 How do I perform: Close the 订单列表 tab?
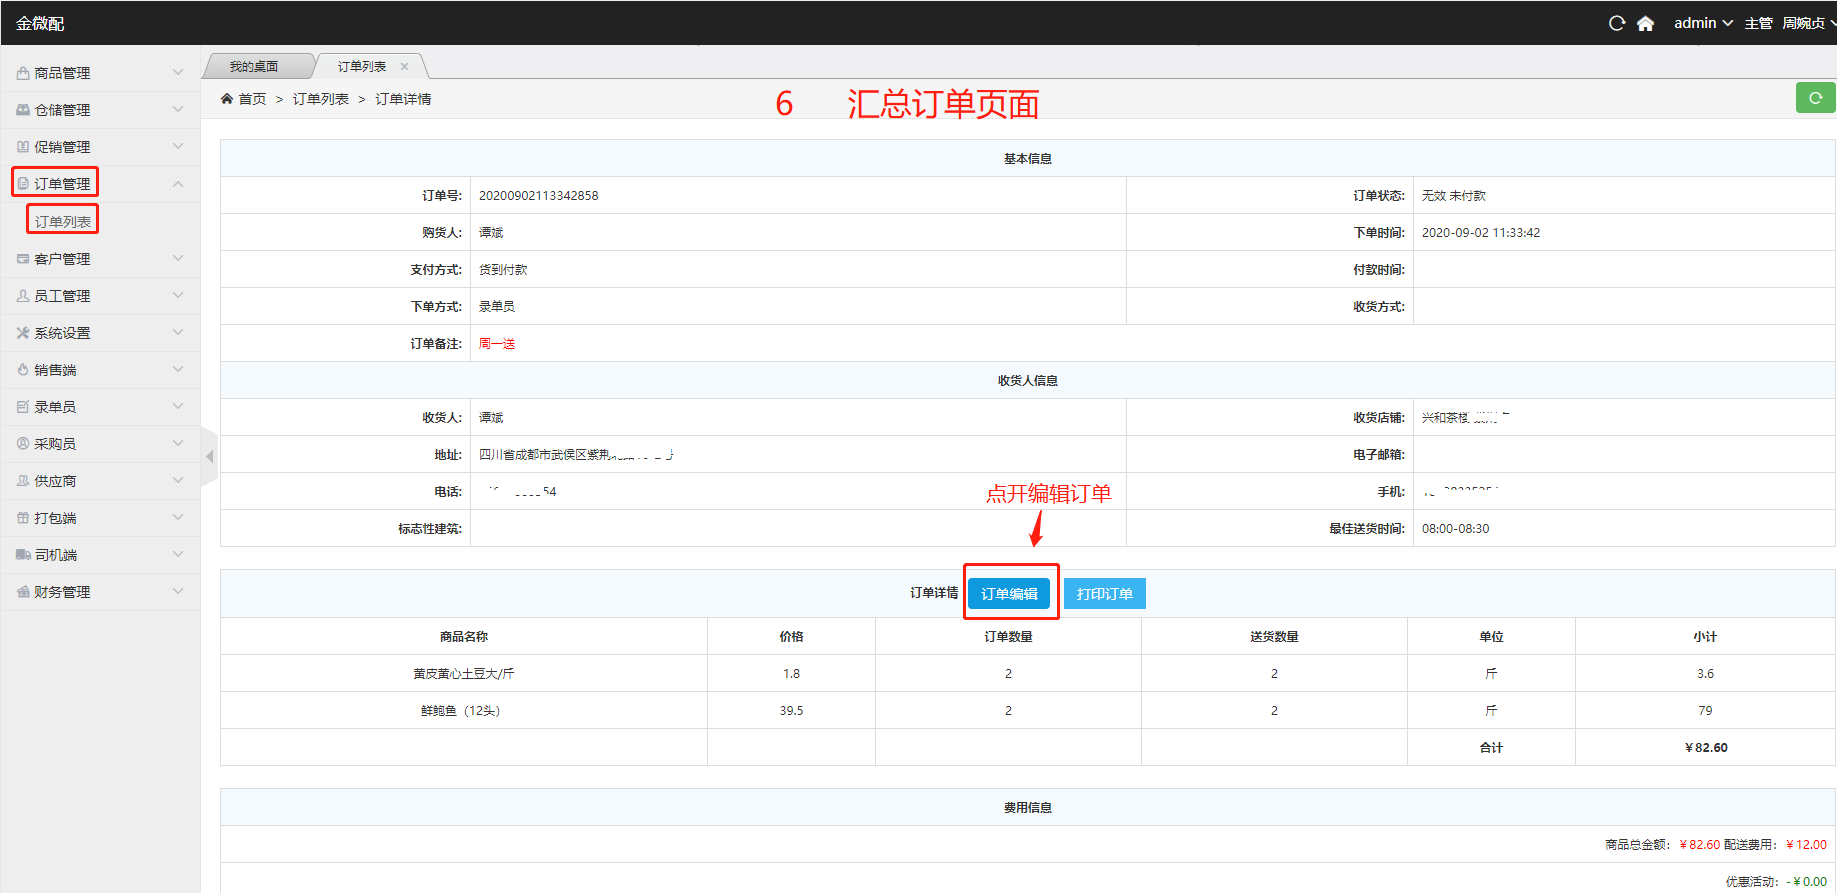[x=405, y=67]
